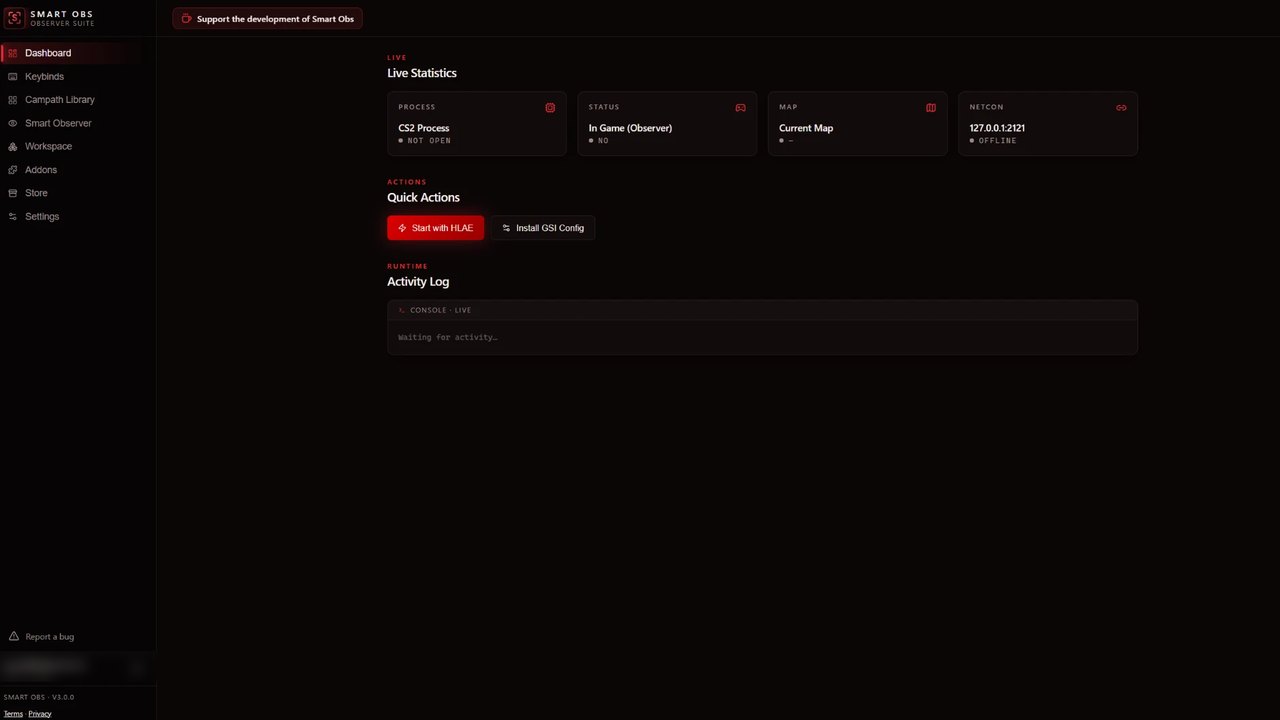Click the "CS2 Process" text
Image resolution: width=1280 pixels, height=720 pixels.
point(424,128)
